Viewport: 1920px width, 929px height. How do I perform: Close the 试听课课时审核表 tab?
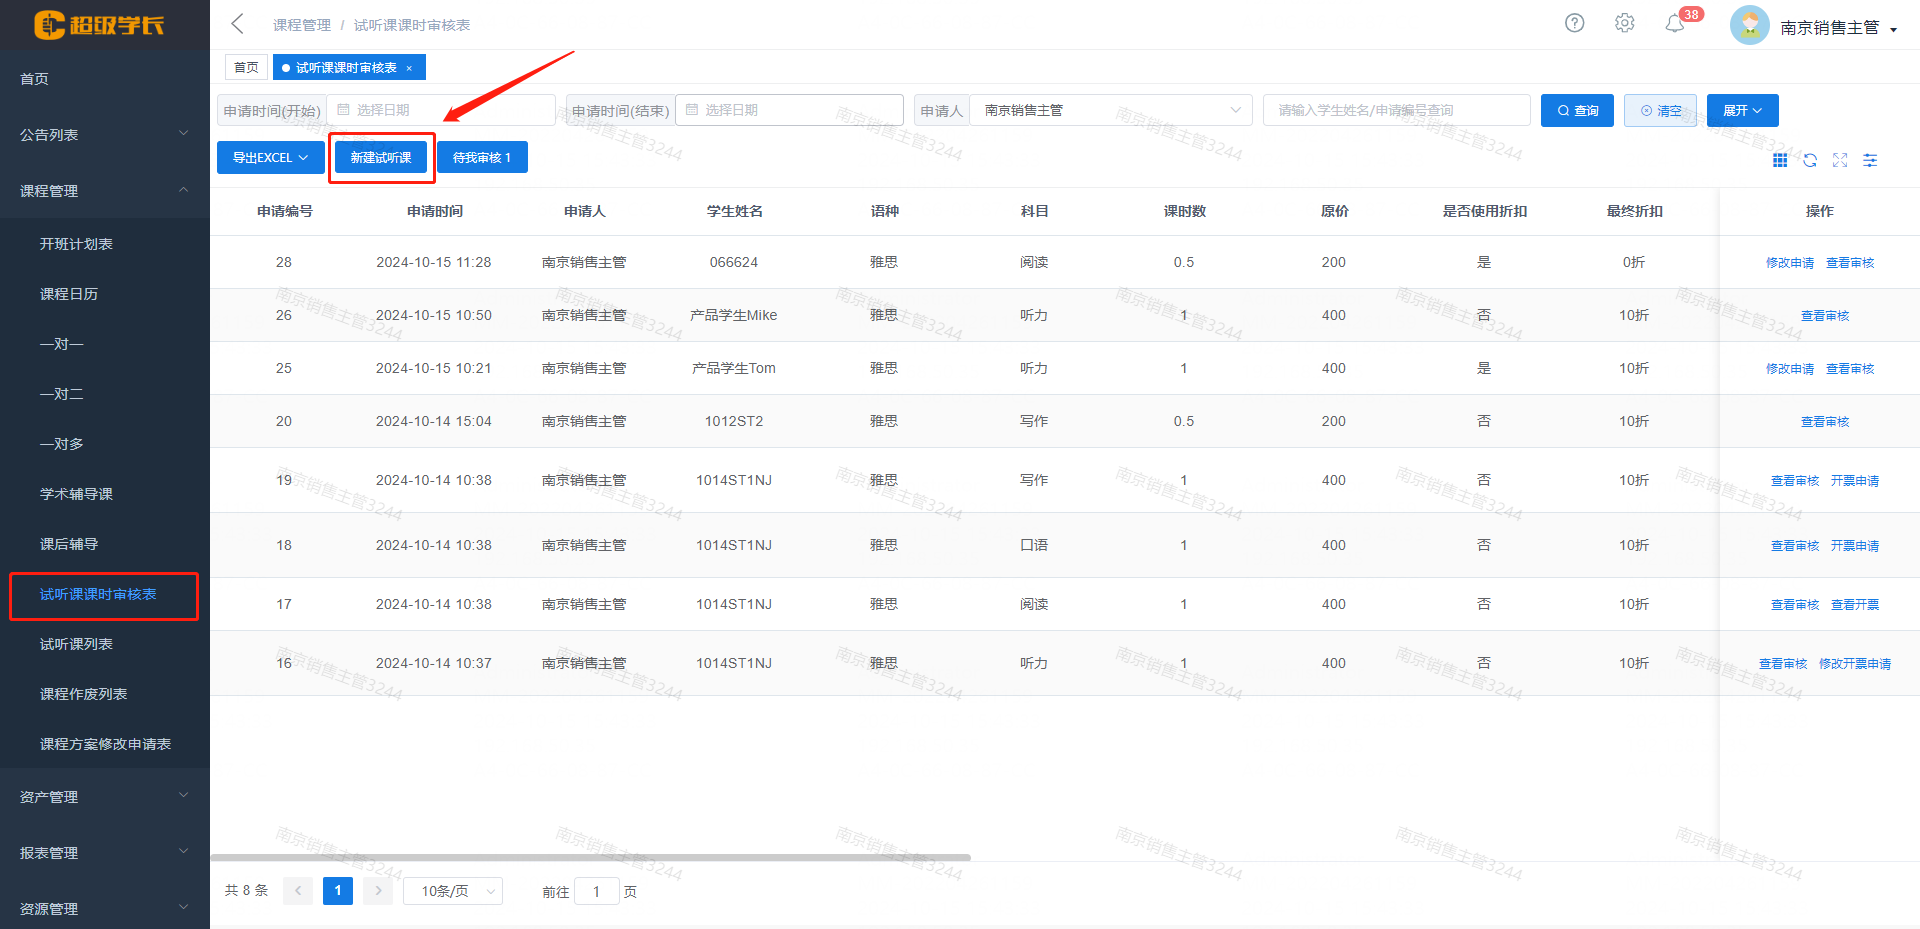point(409,68)
